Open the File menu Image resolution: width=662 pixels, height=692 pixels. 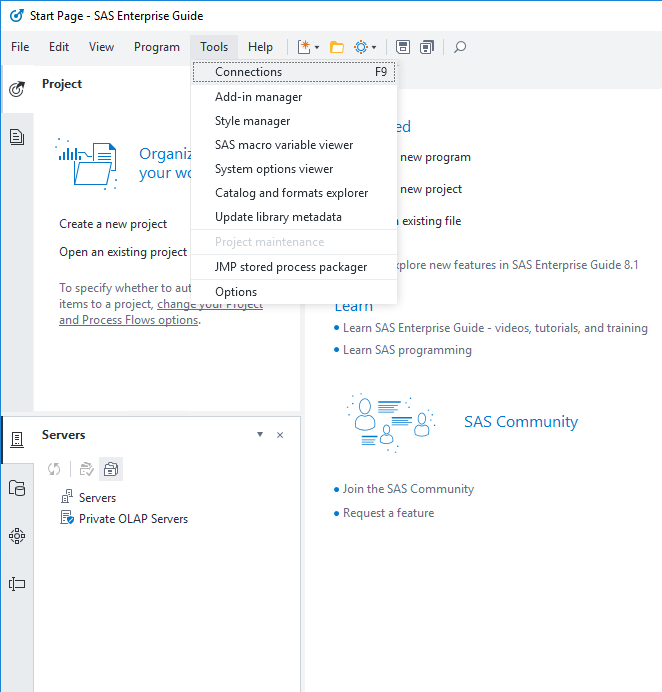tap(20, 47)
